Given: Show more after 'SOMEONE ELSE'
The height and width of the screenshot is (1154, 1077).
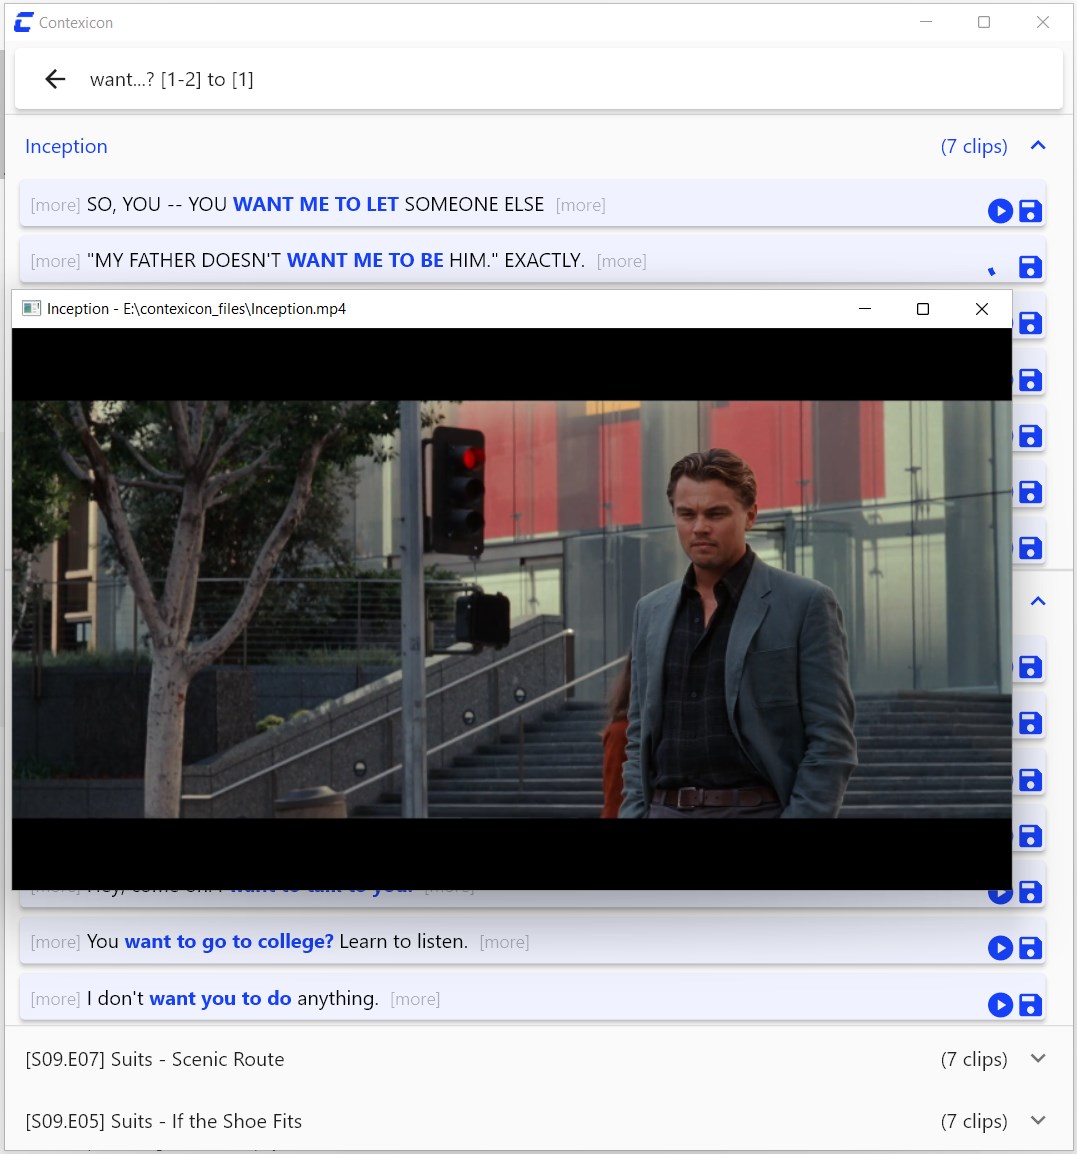Looking at the screenshot, I should coord(581,205).
